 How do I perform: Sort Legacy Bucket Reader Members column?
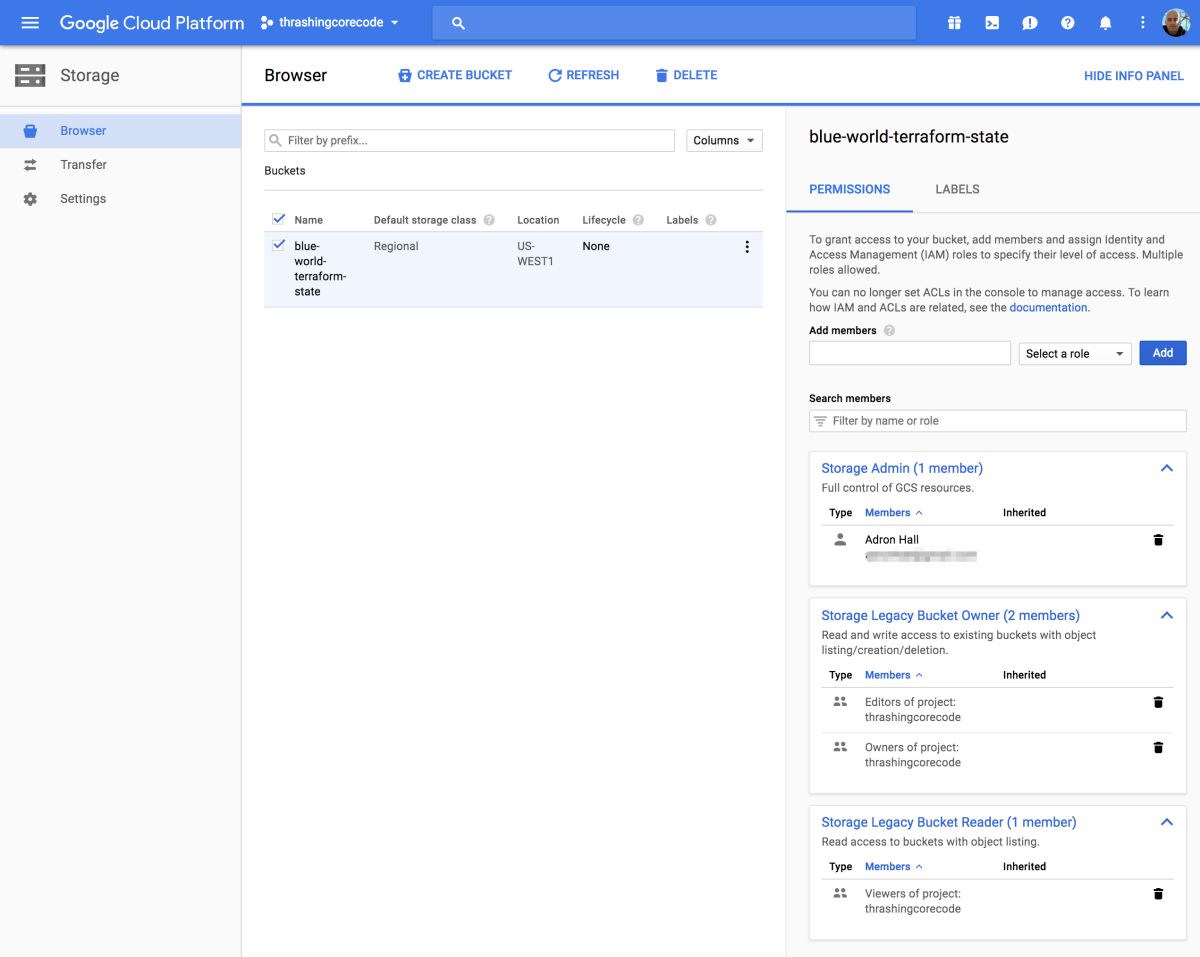coord(893,867)
